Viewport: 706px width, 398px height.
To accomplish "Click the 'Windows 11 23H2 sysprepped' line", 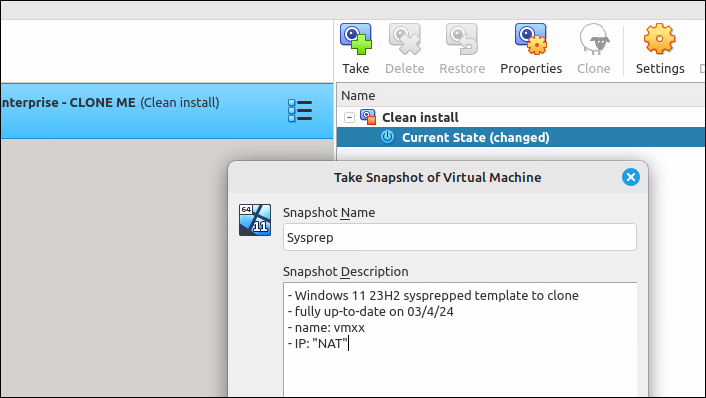I will click(433, 296).
